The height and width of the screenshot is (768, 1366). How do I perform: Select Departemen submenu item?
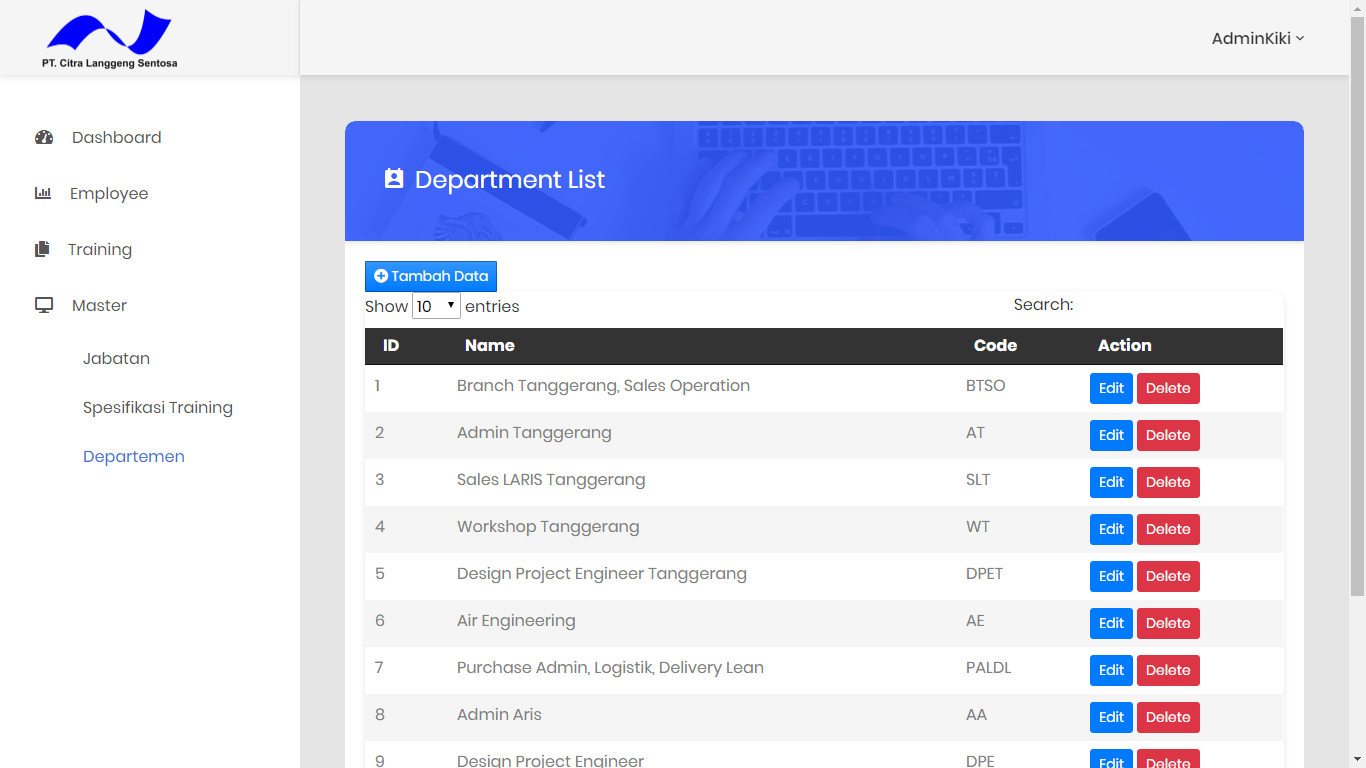point(134,457)
